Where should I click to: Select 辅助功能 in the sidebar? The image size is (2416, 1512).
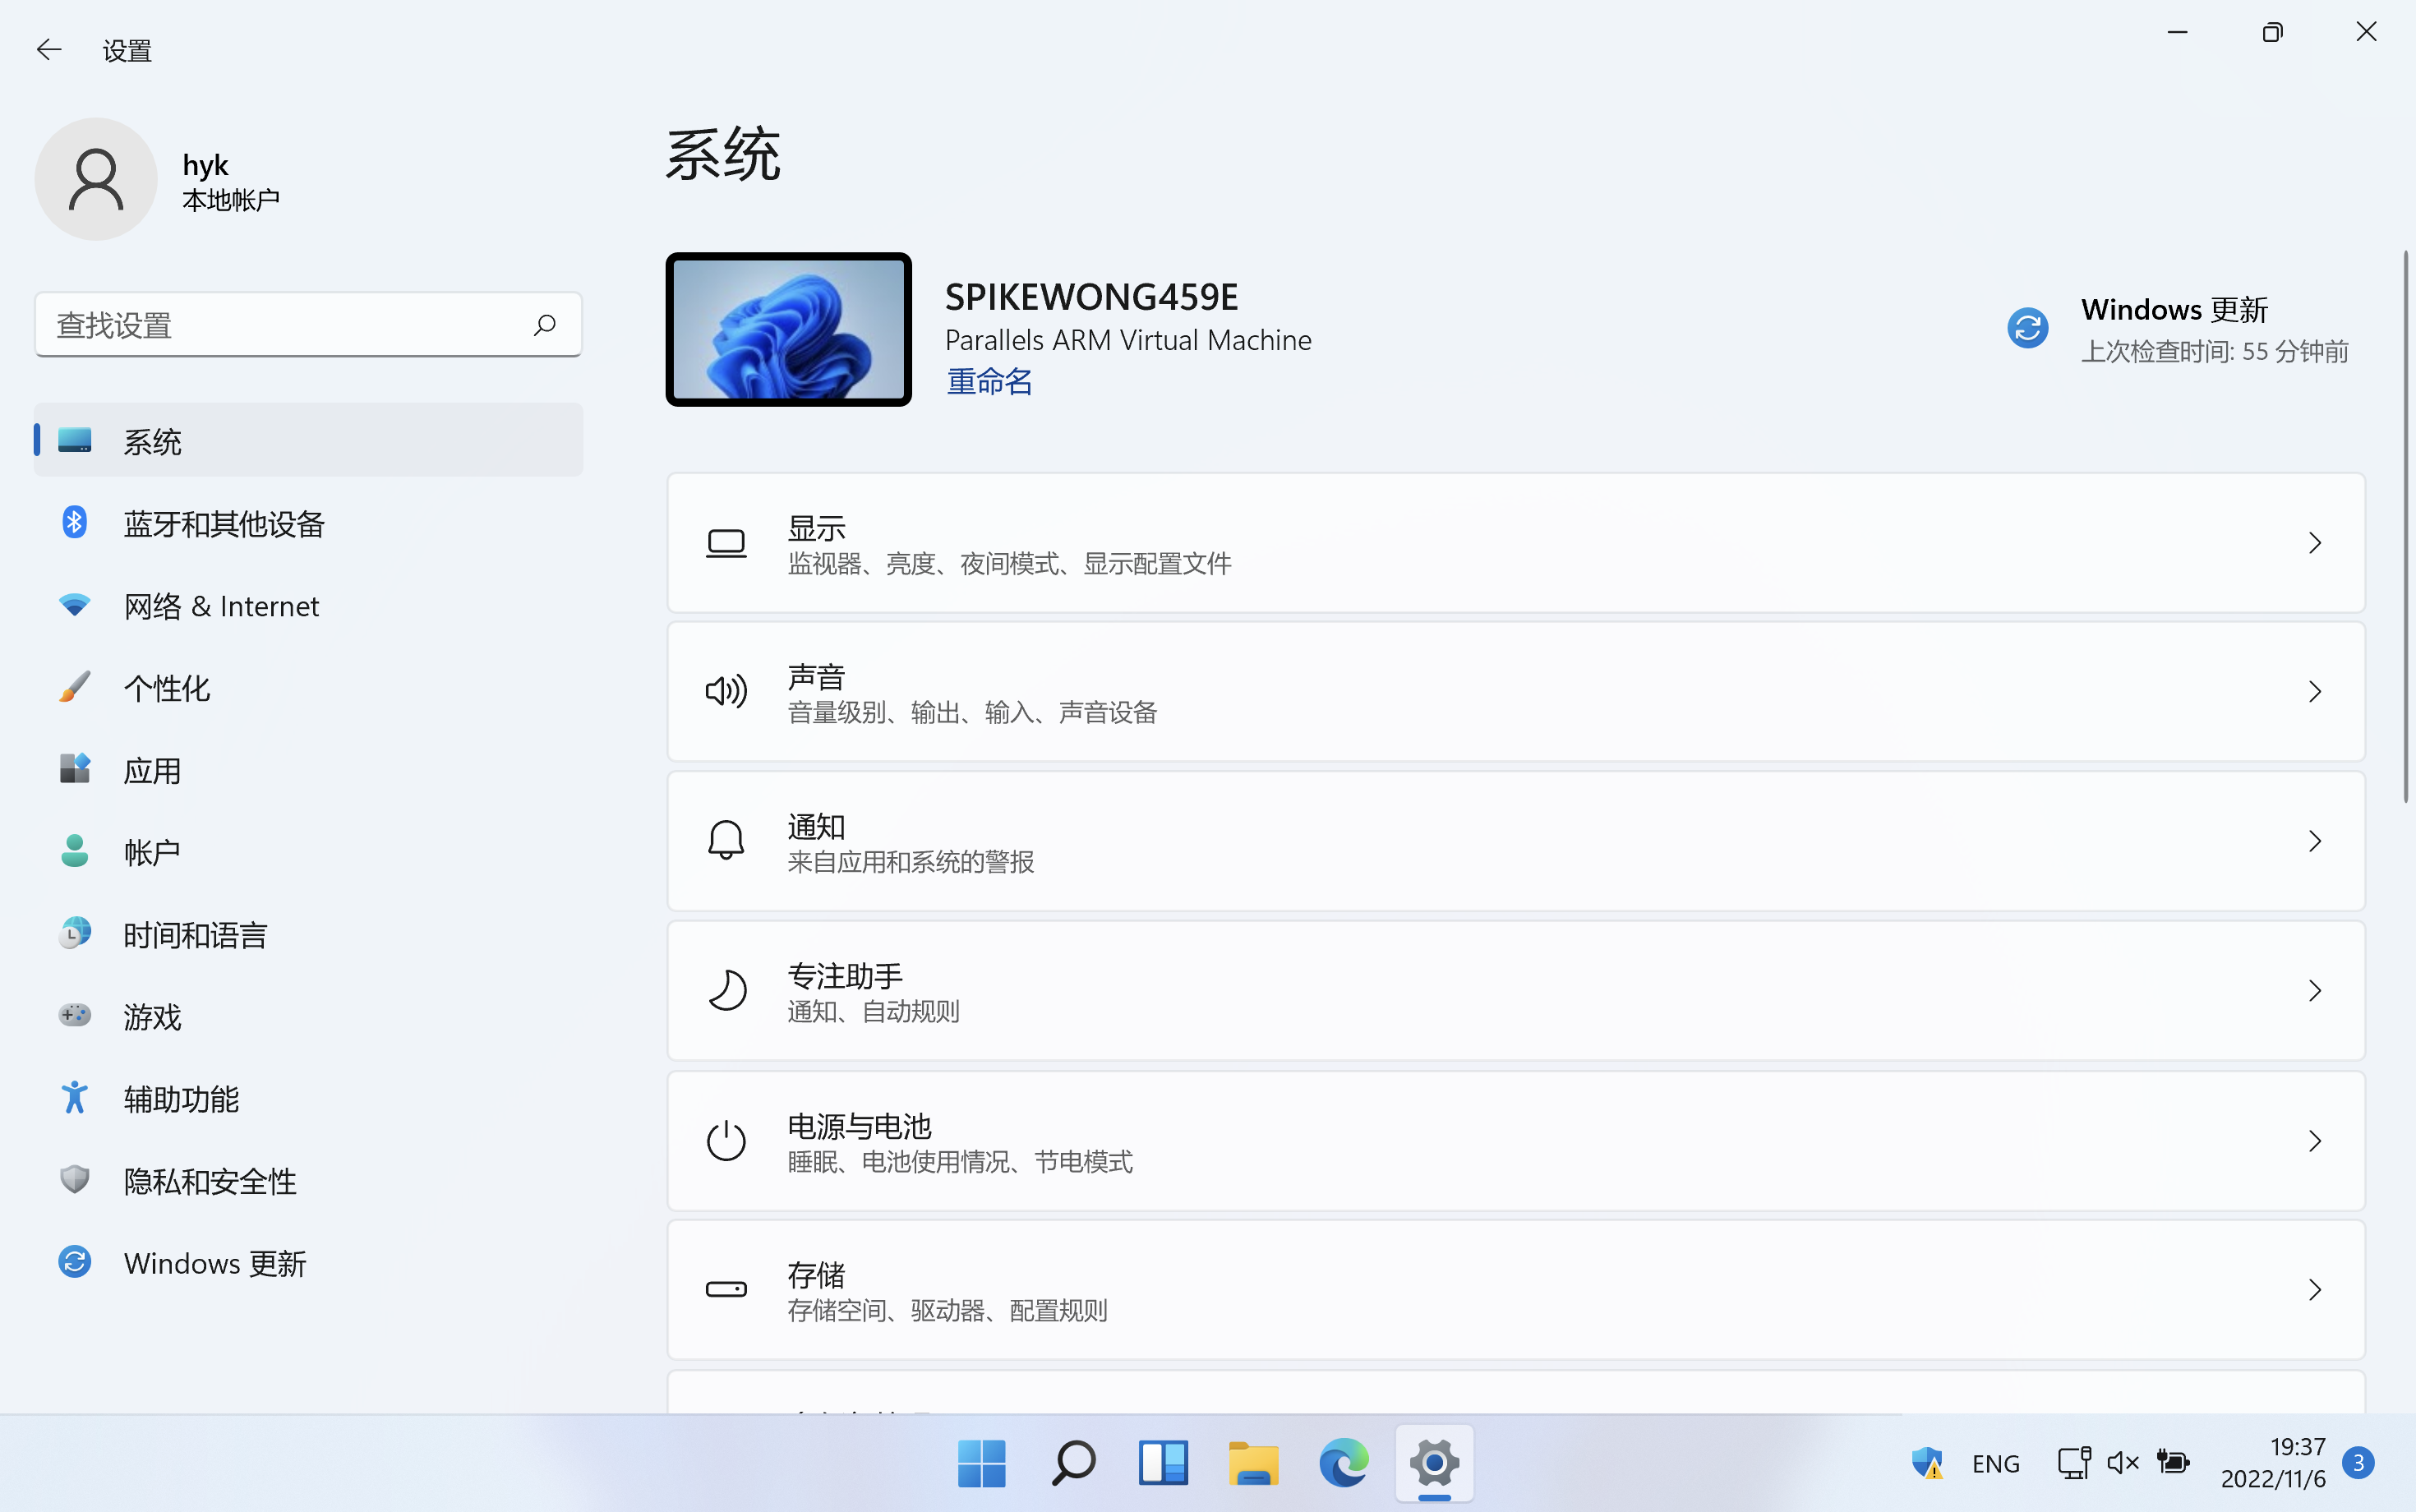click(x=308, y=1098)
